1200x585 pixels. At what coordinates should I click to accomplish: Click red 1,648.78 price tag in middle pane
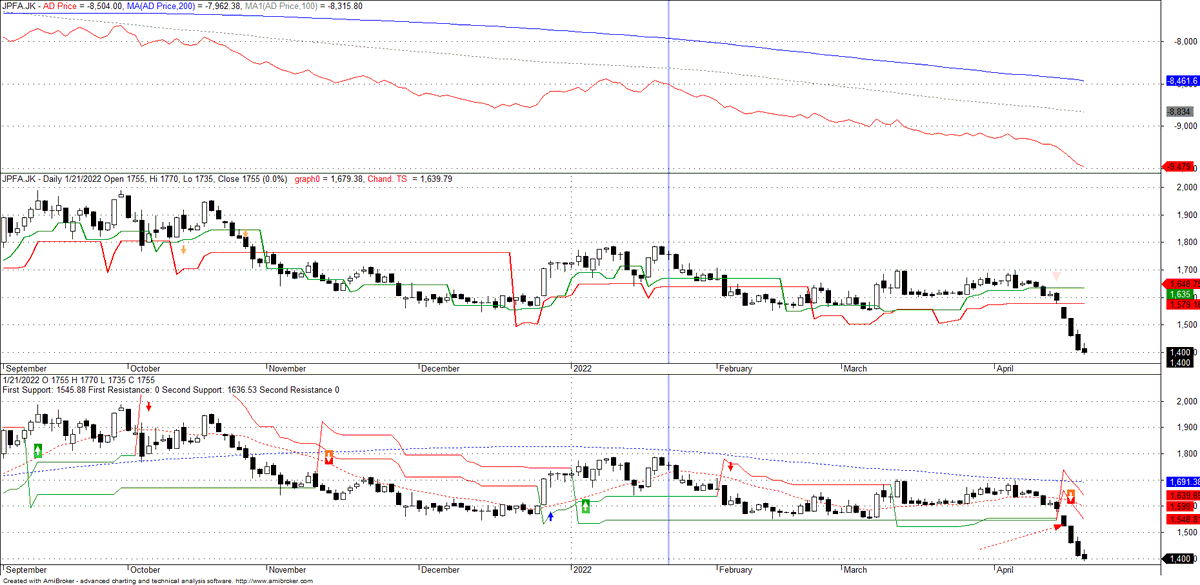tap(1181, 285)
